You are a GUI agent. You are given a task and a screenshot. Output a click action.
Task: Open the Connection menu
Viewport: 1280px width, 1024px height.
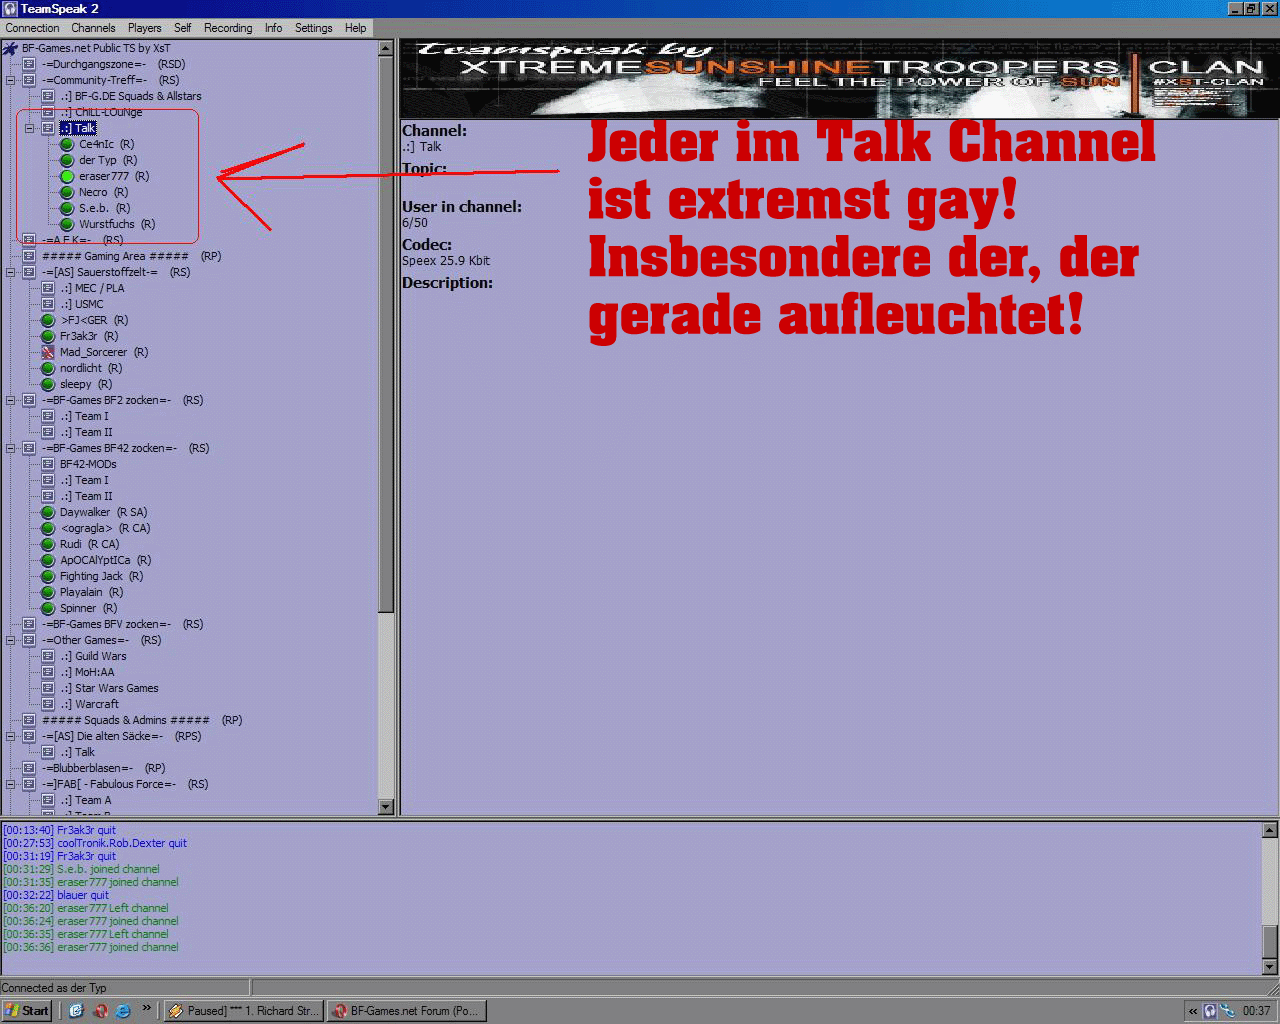(x=32, y=28)
